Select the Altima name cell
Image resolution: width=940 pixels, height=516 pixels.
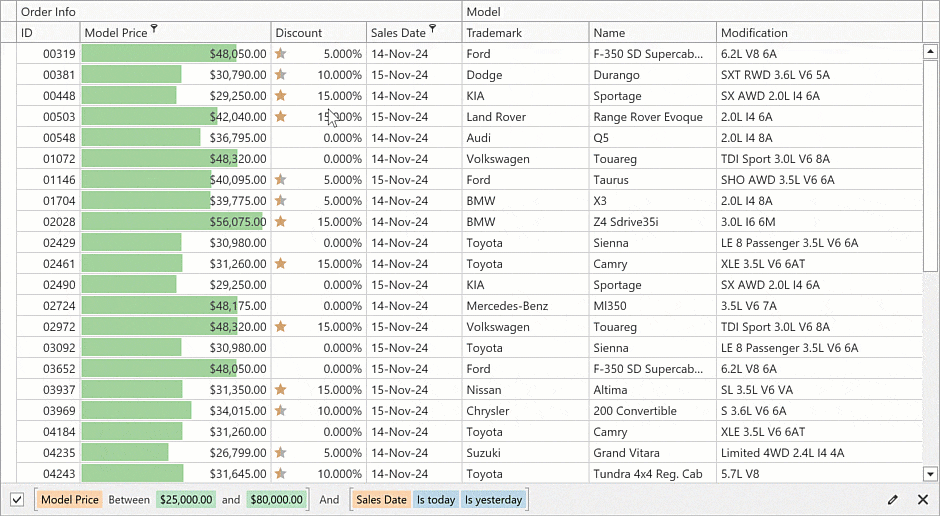coord(652,389)
